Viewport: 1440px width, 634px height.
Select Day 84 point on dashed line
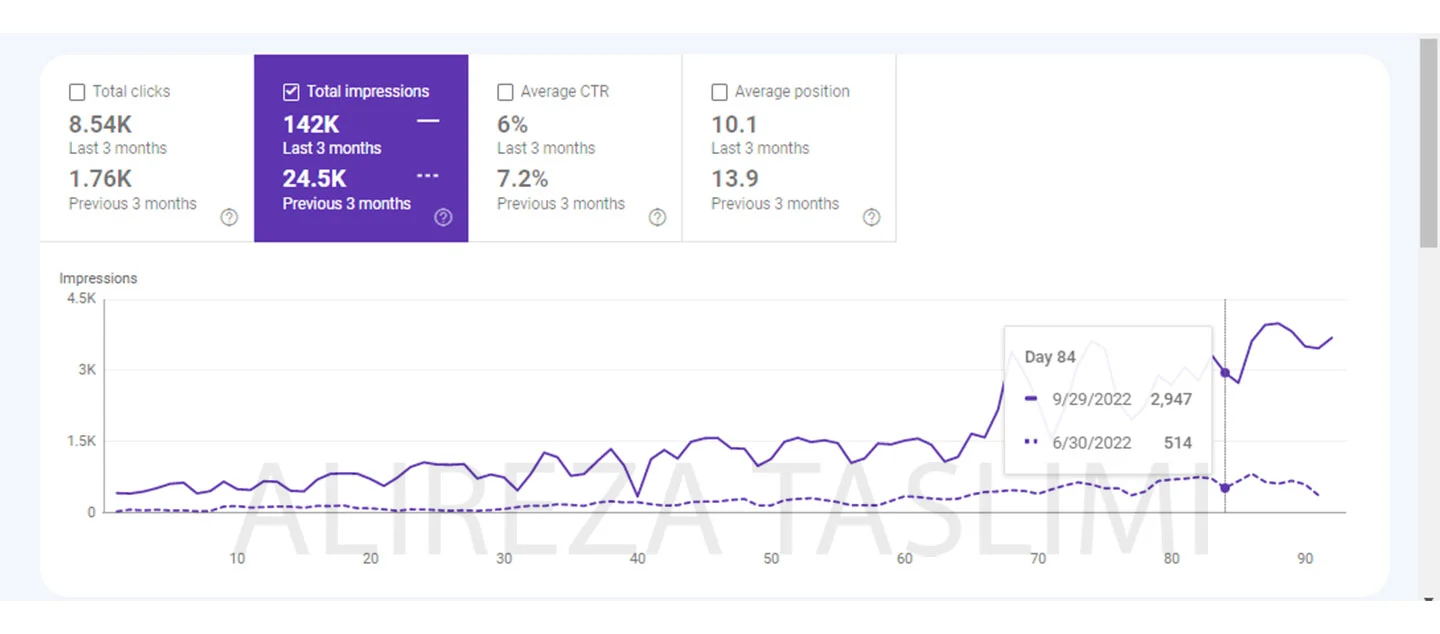pos(1225,488)
